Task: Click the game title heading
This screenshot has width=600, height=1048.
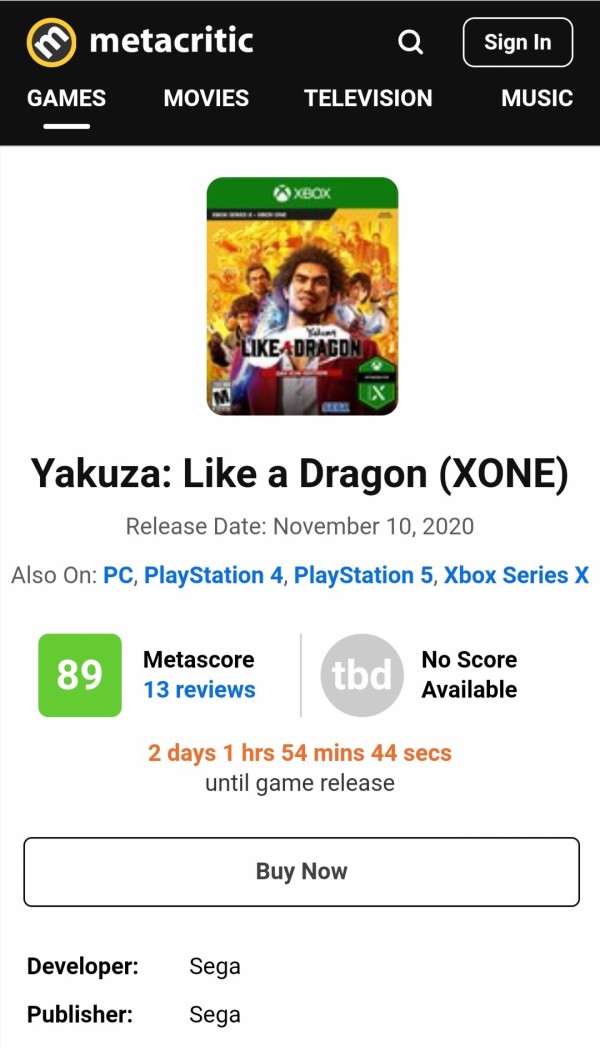Action: click(300, 473)
